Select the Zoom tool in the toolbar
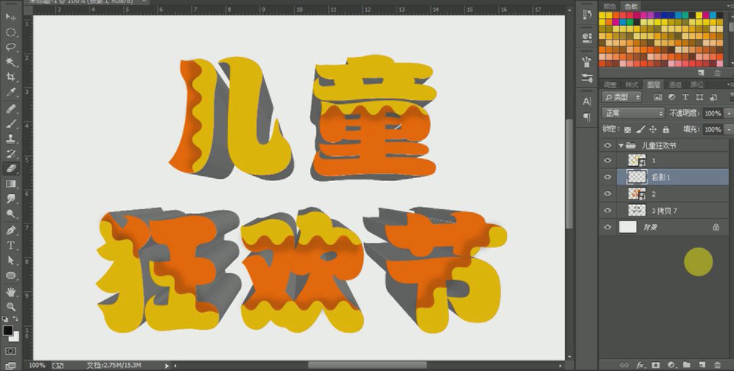This screenshot has height=371, width=734. pos(11,307)
